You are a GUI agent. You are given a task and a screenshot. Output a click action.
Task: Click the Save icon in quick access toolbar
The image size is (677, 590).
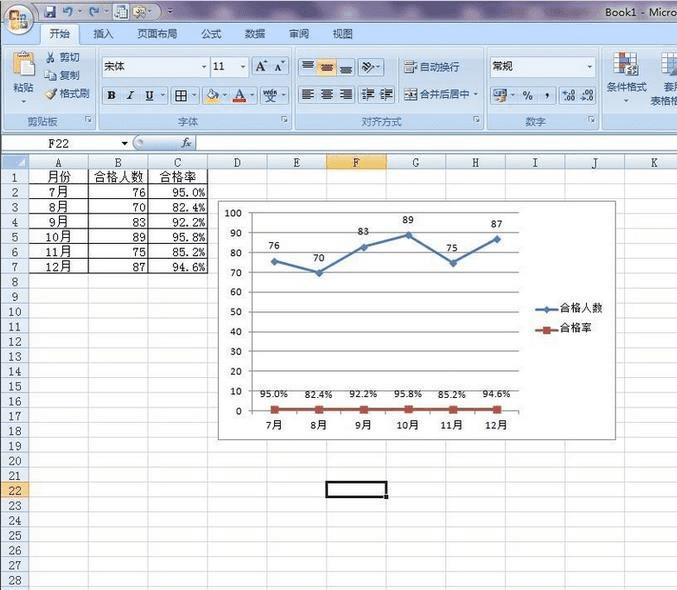tap(50, 12)
